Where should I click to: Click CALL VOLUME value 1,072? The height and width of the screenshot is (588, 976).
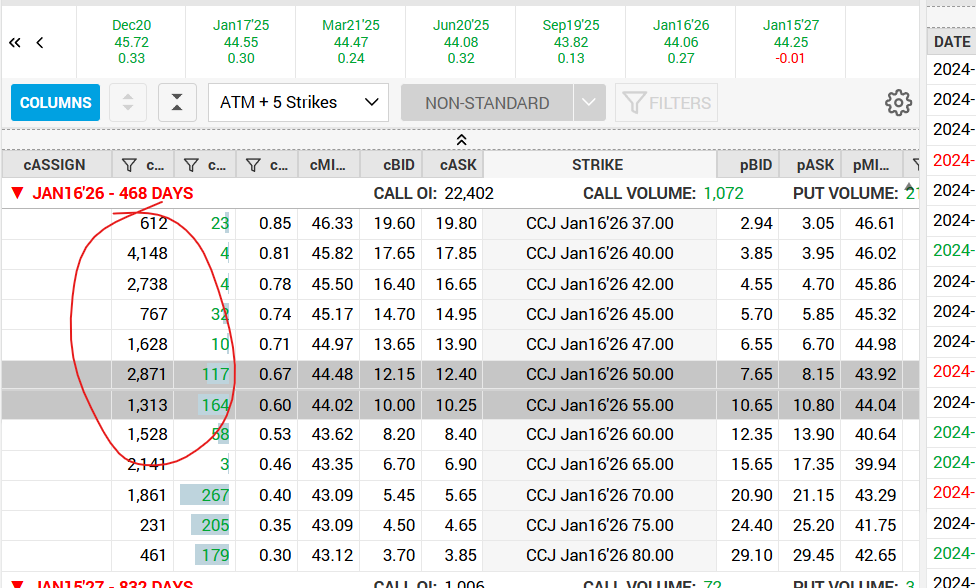(723, 194)
